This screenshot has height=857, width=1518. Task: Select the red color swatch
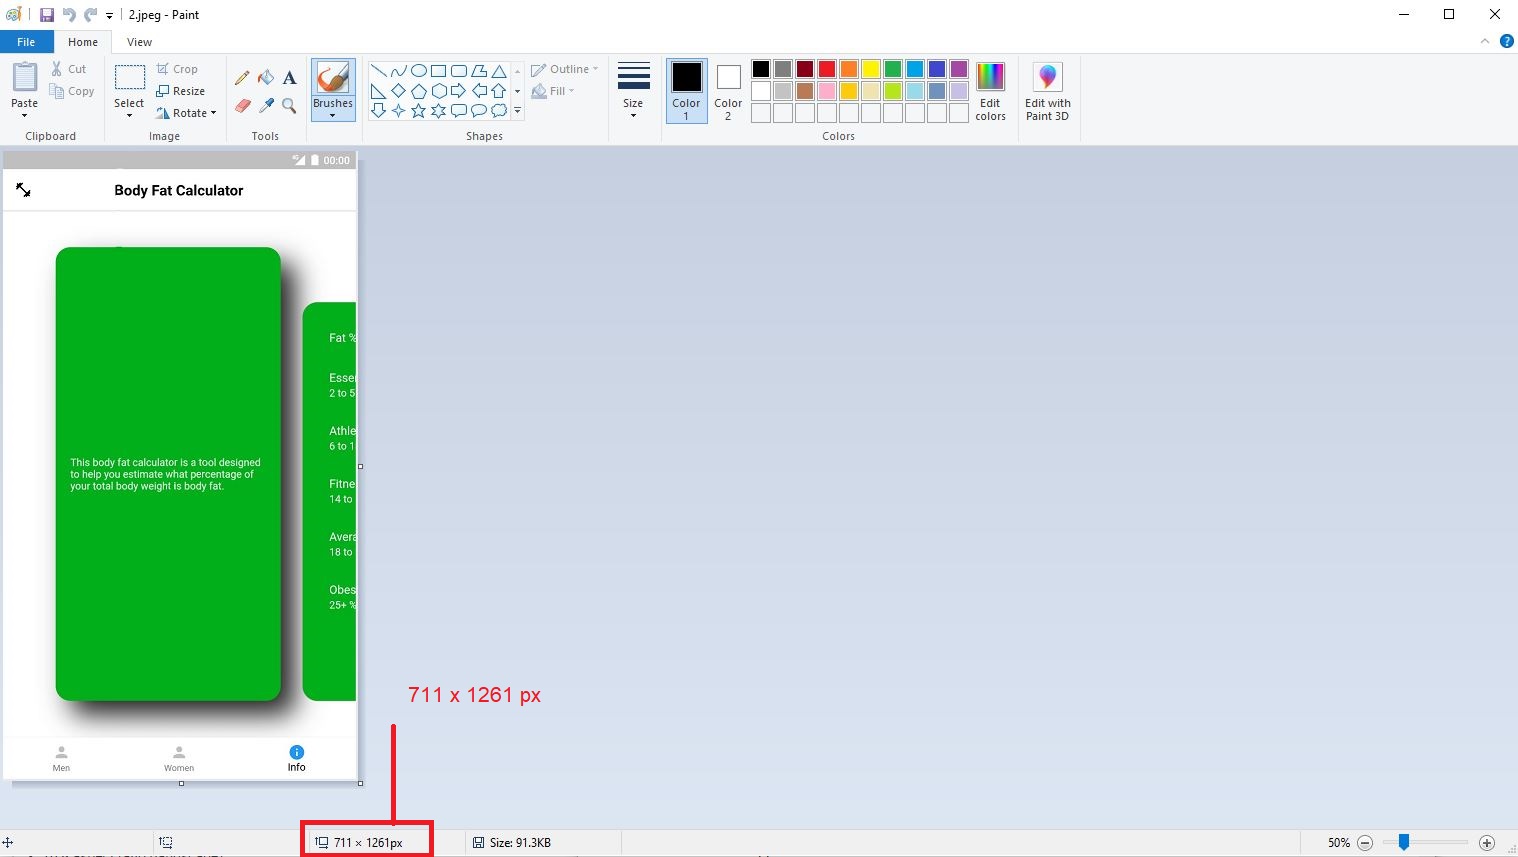point(826,68)
